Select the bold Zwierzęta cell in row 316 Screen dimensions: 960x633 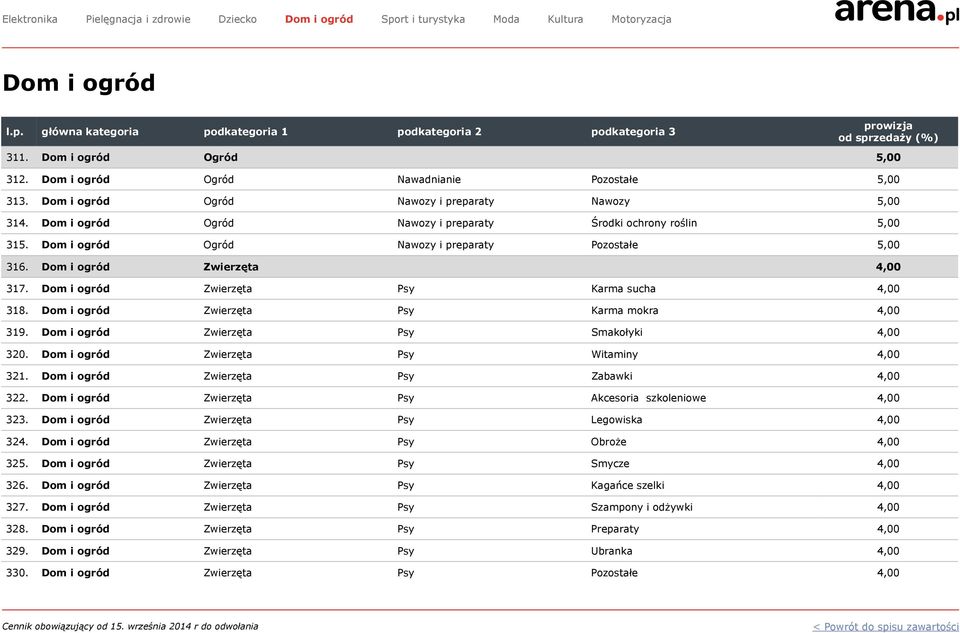tap(231, 267)
